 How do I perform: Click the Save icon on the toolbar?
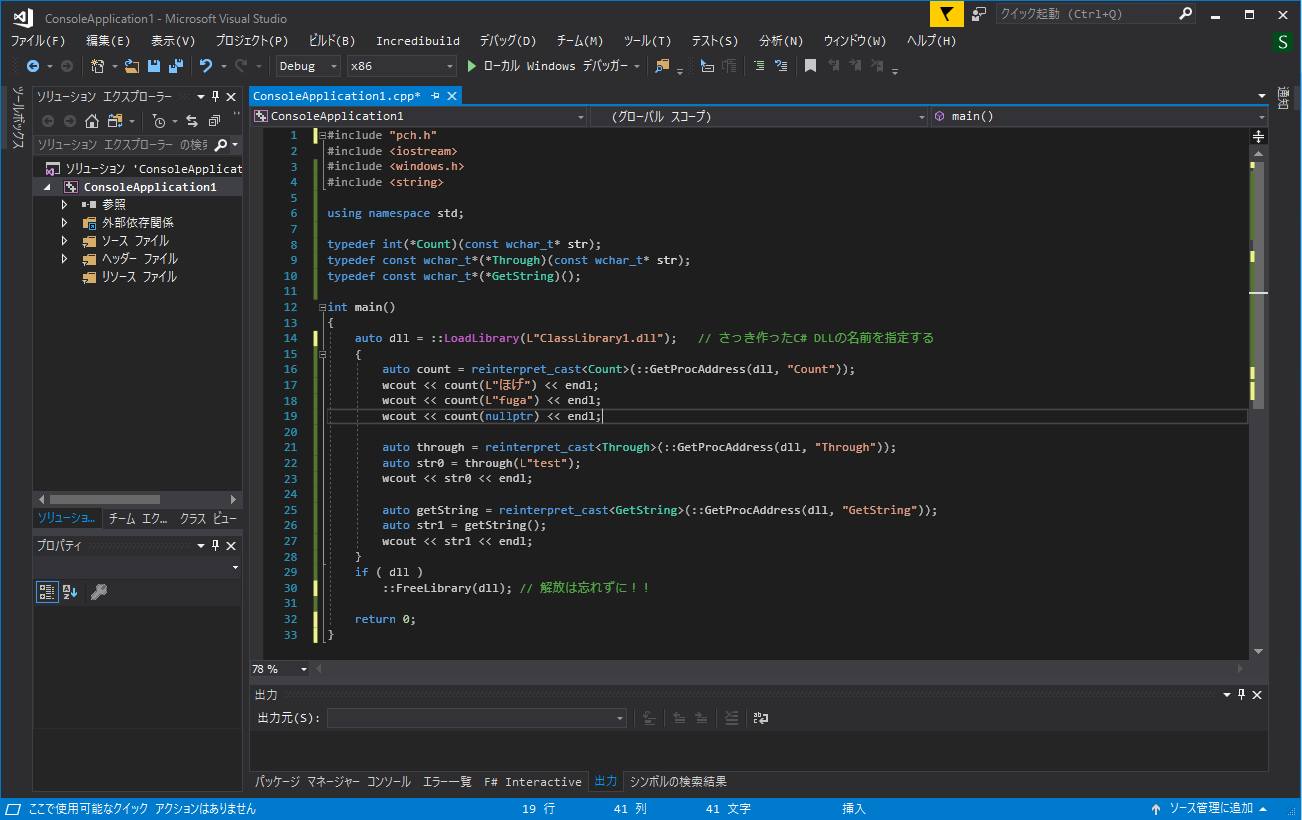point(155,66)
